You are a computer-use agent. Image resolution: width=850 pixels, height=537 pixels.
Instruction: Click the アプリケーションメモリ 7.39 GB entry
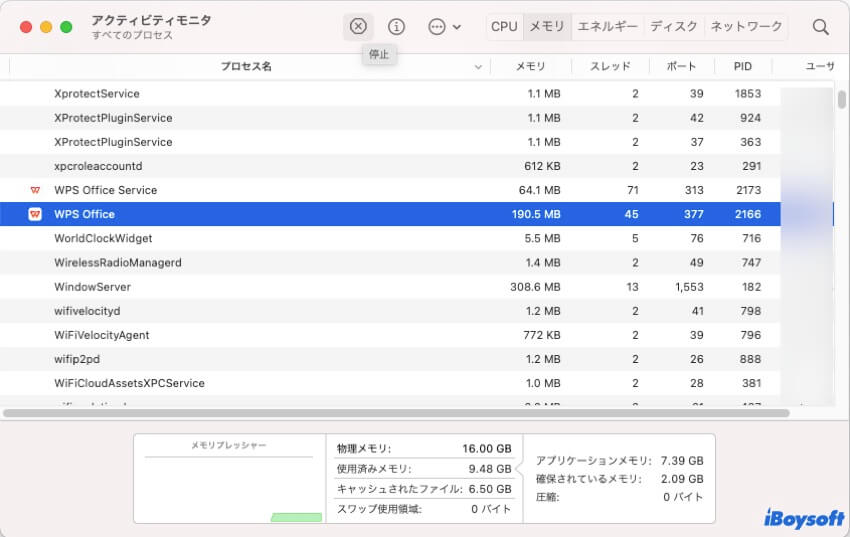pos(620,461)
